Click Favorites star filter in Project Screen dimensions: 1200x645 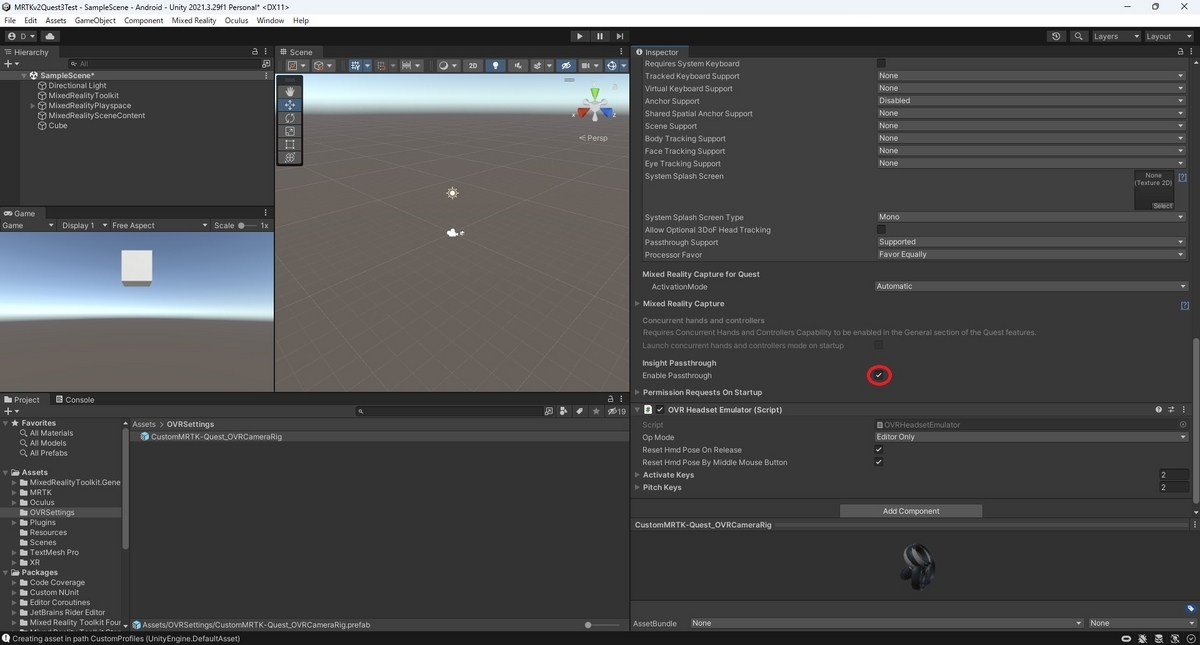click(597, 411)
